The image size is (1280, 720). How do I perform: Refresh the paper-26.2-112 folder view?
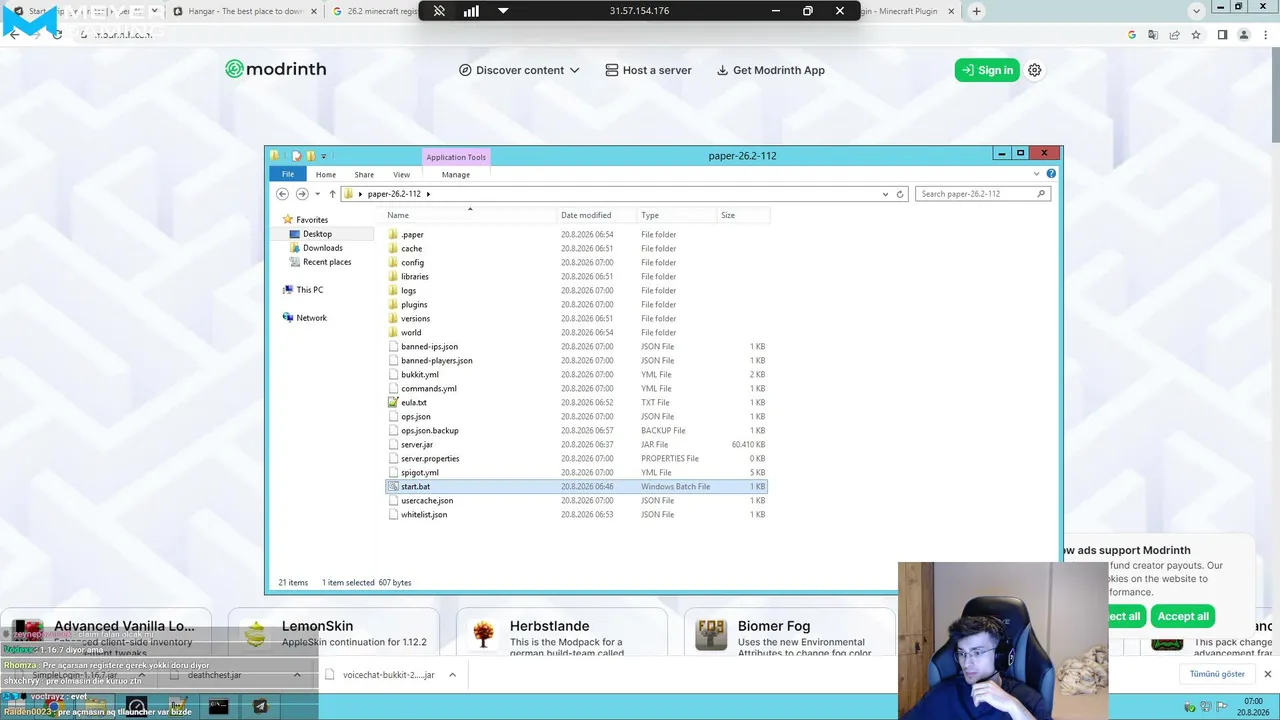(900, 194)
